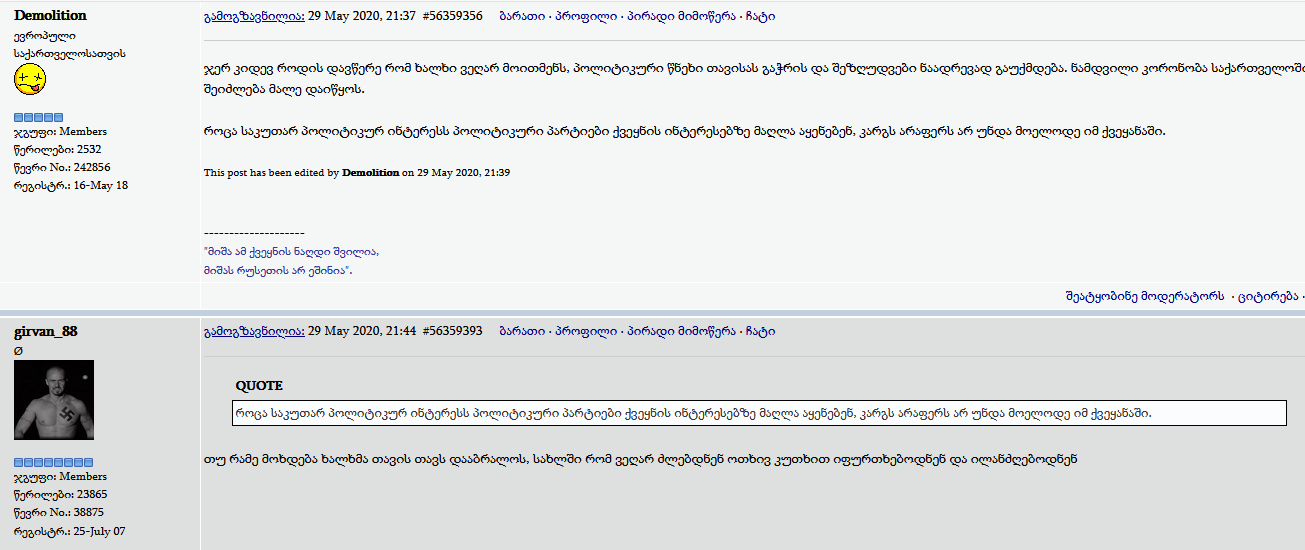Click girvan_88's rank pips bar
This screenshot has width=1305, height=550.
tap(53, 462)
